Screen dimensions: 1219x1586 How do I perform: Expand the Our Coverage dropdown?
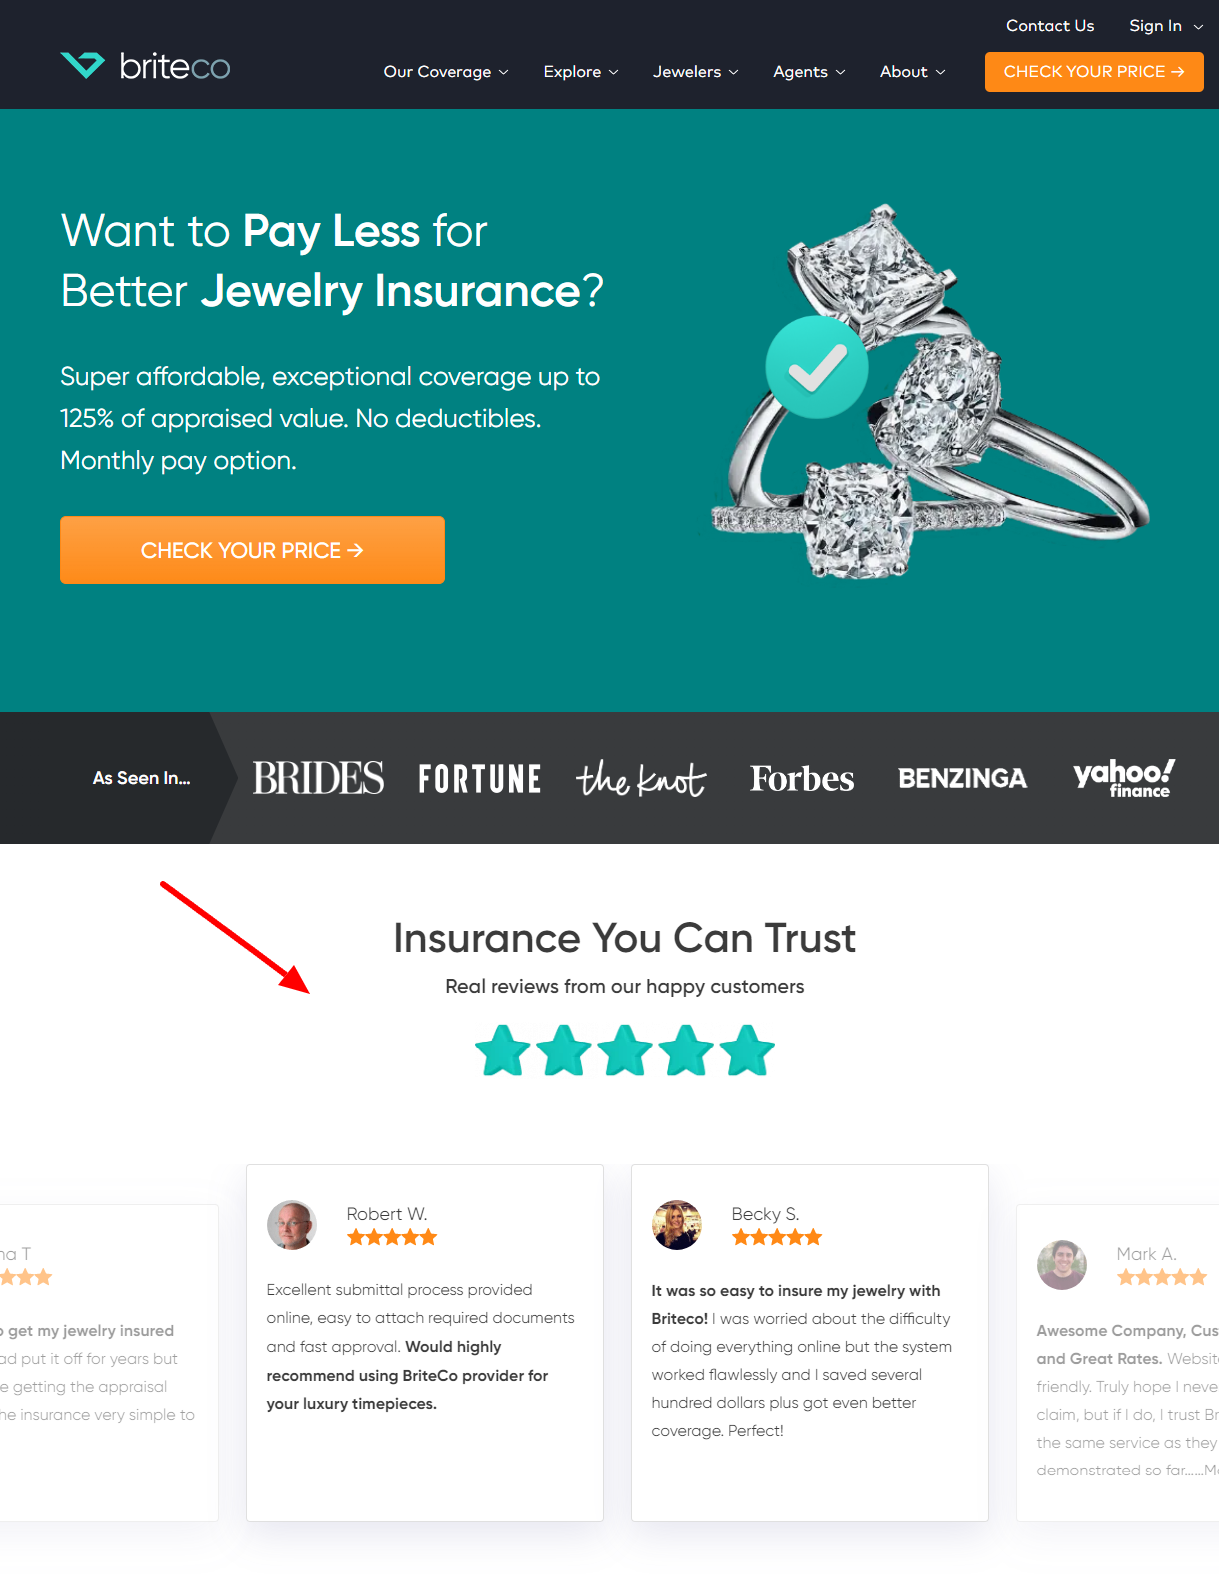coord(446,72)
